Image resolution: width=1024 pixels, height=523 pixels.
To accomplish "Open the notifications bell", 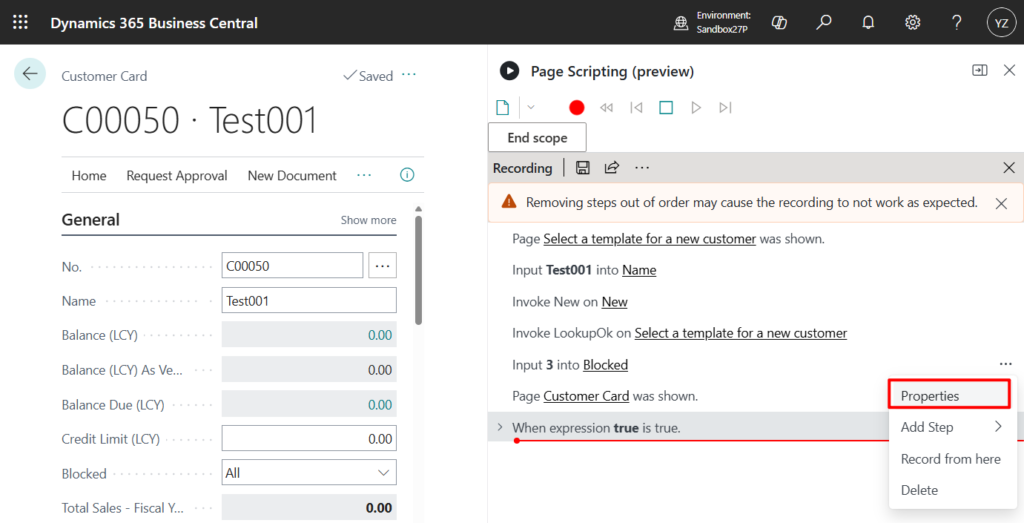I will 868,22.
